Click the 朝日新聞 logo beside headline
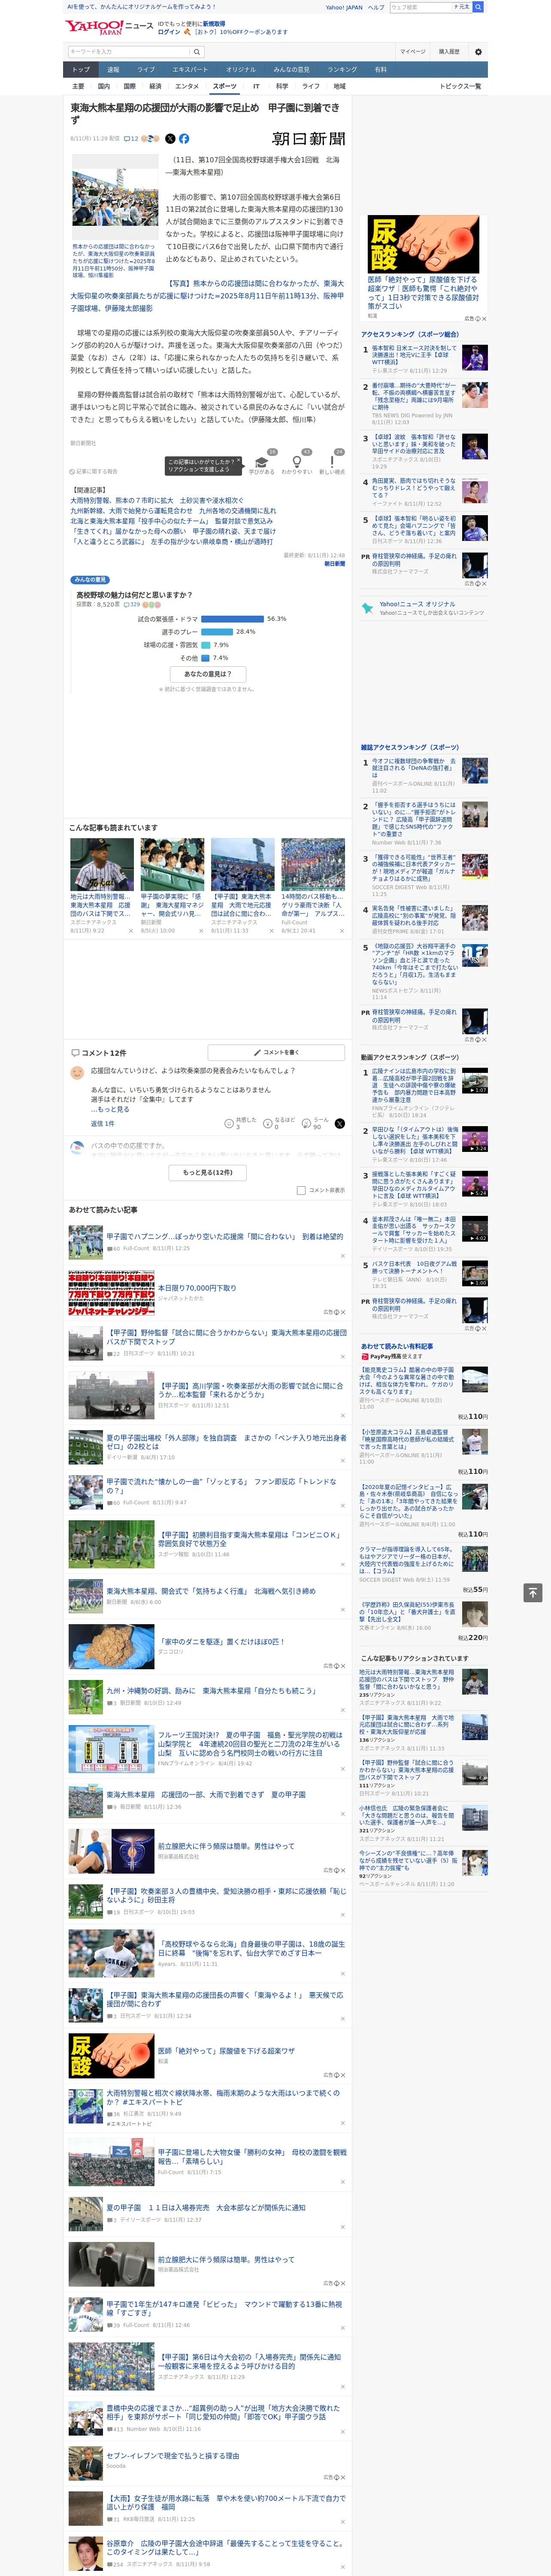The height and width of the screenshot is (2576, 551). click(308, 139)
